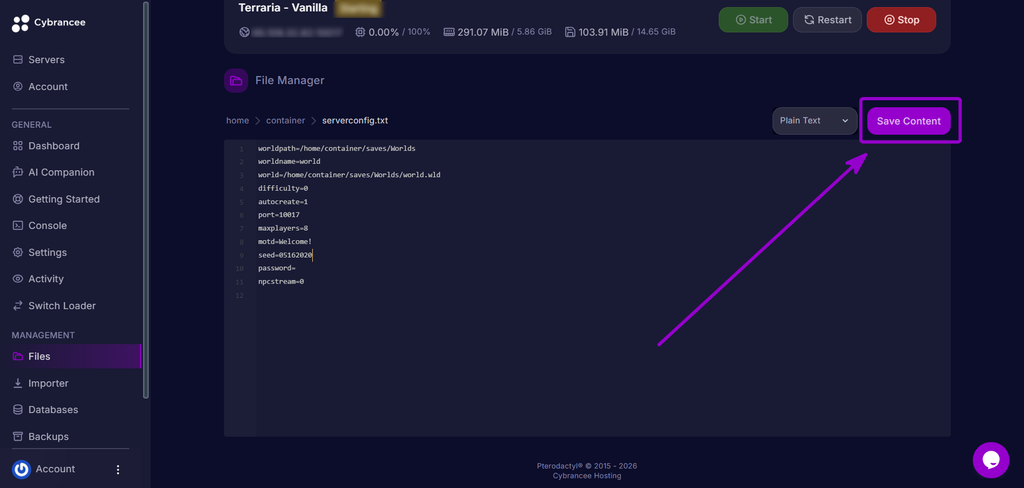The height and width of the screenshot is (488, 1024).
Task: Click the worldname=world line
Action: point(289,161)
